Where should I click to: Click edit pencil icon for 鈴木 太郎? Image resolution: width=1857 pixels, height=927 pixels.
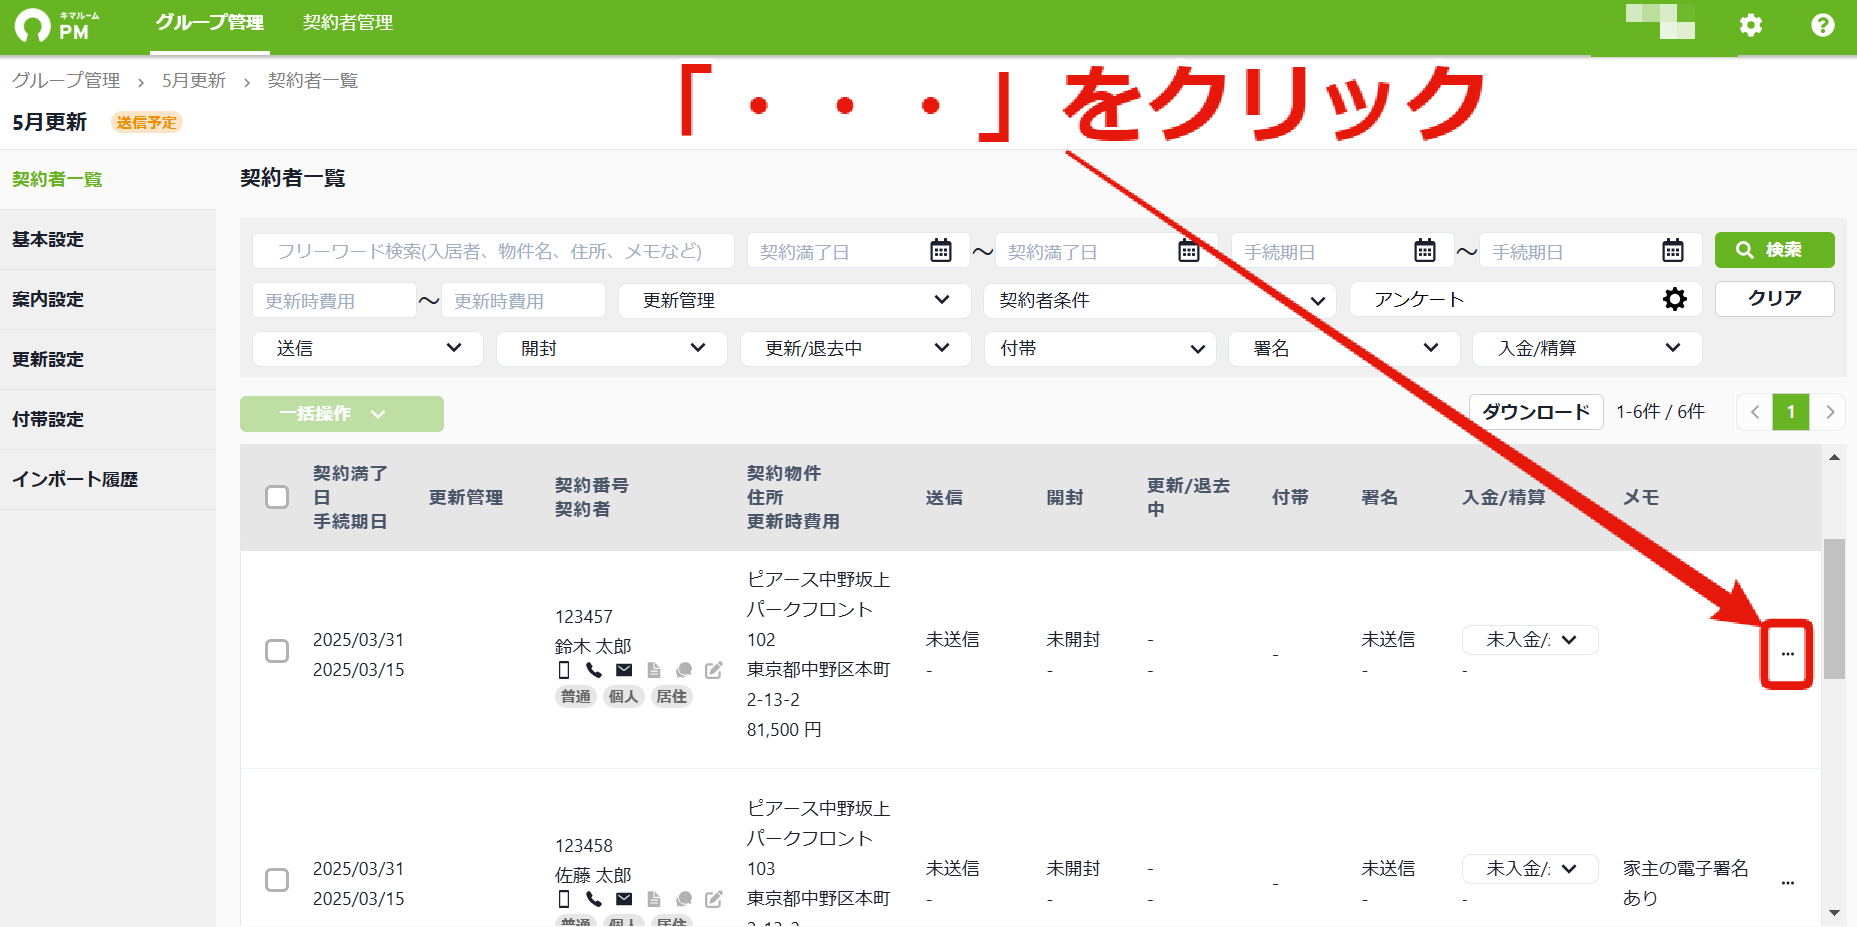713,670
